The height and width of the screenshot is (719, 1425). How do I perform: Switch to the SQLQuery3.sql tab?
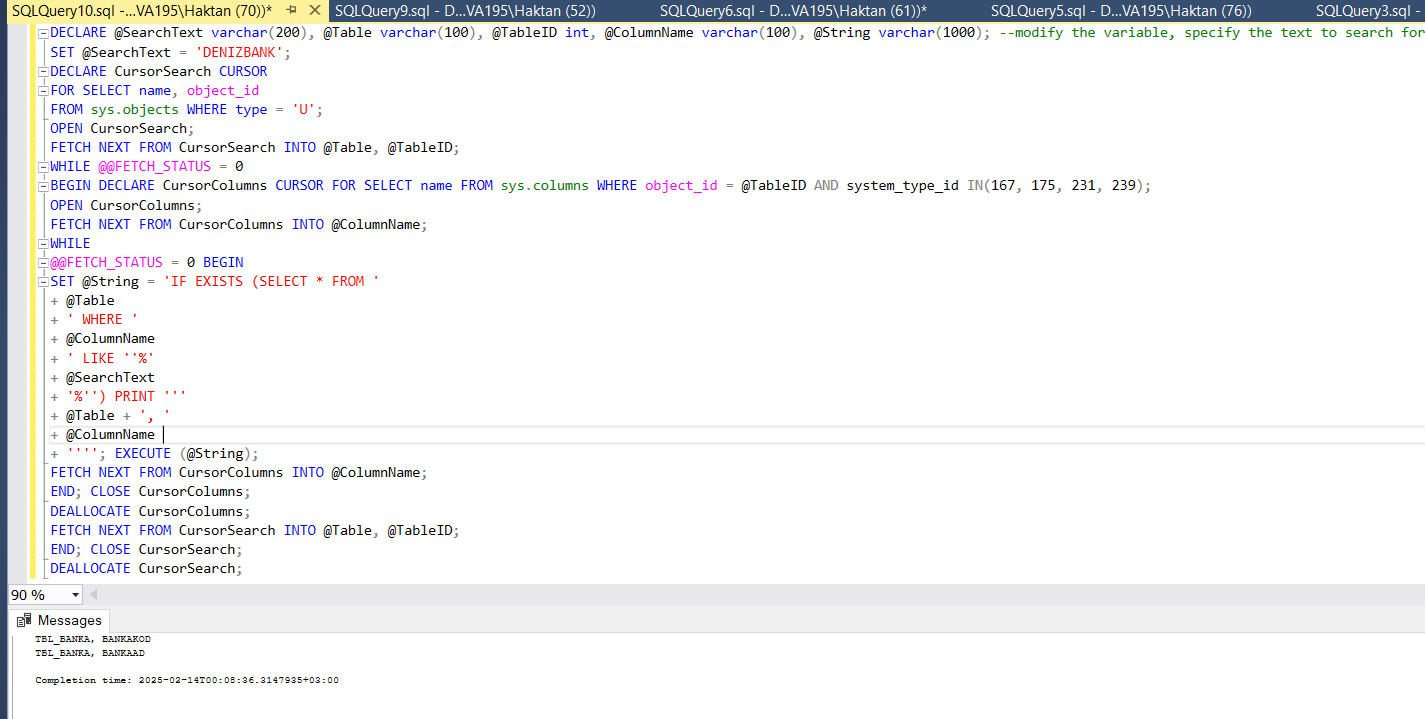[x=1369, y=11]
